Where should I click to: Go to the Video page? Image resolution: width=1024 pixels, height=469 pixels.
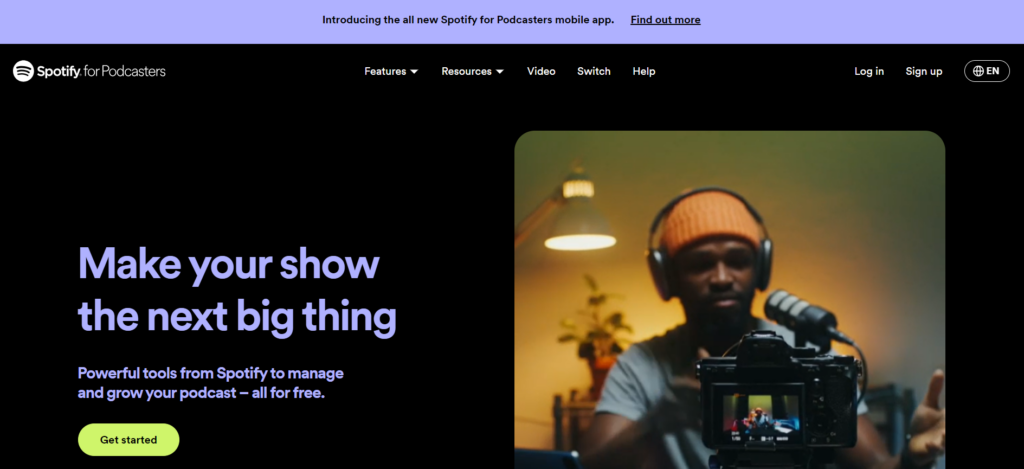[x=541, y=71]
